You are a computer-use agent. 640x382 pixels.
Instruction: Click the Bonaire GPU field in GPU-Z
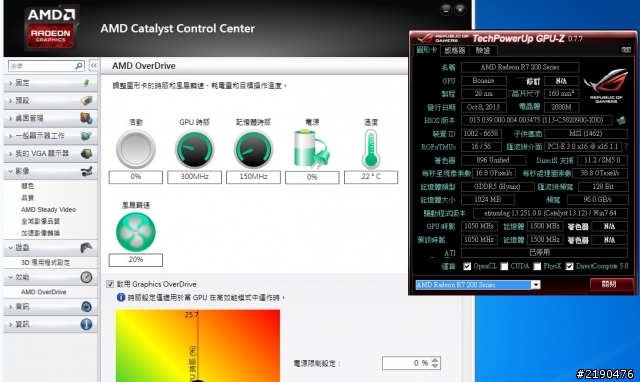coord(483,81)
